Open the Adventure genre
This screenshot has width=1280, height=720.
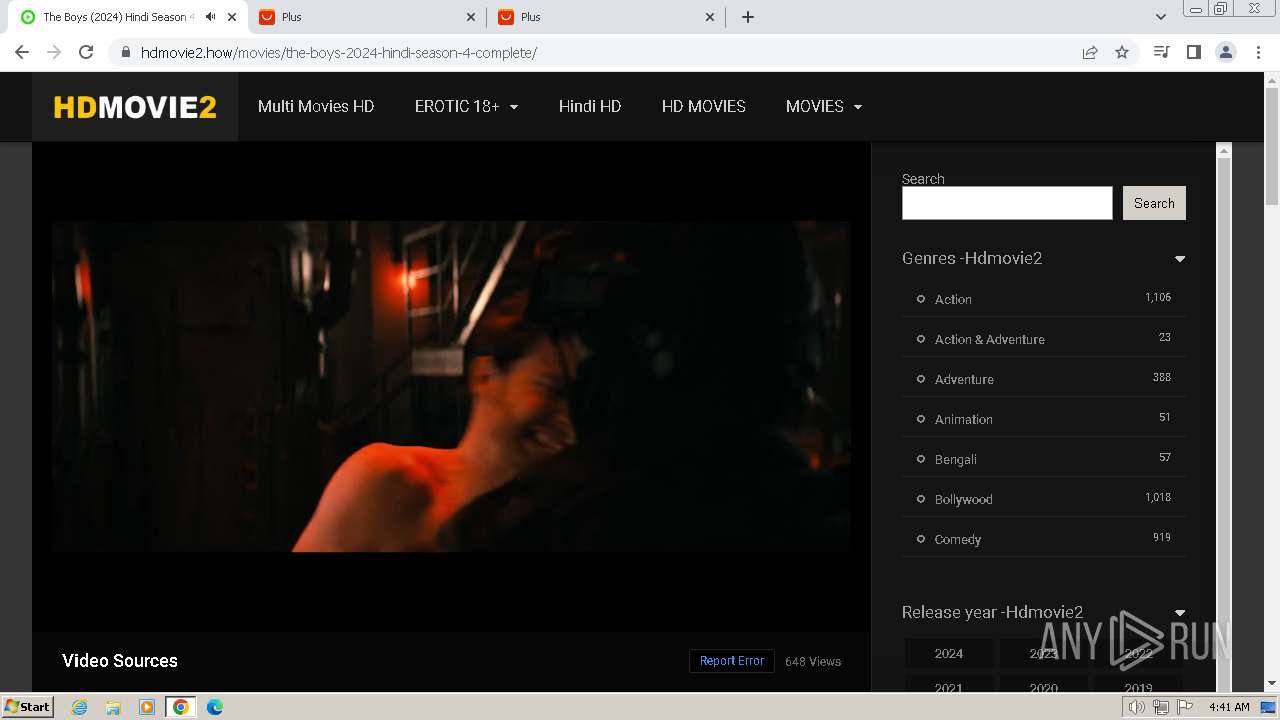(964, 379)
